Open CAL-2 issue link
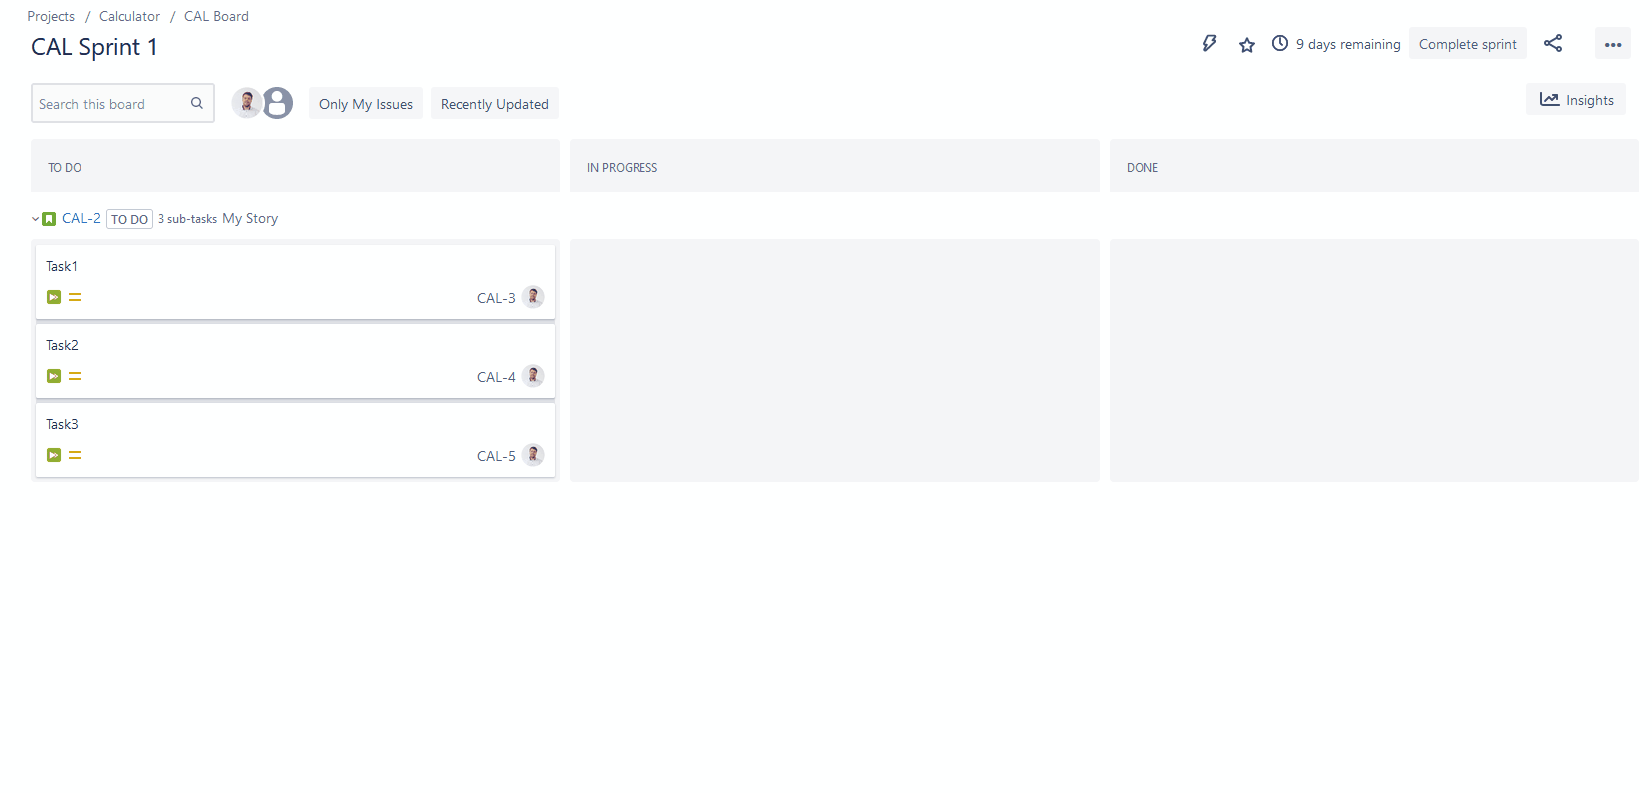The height and width of the screenshot is (793, 1652). (81, 218)
